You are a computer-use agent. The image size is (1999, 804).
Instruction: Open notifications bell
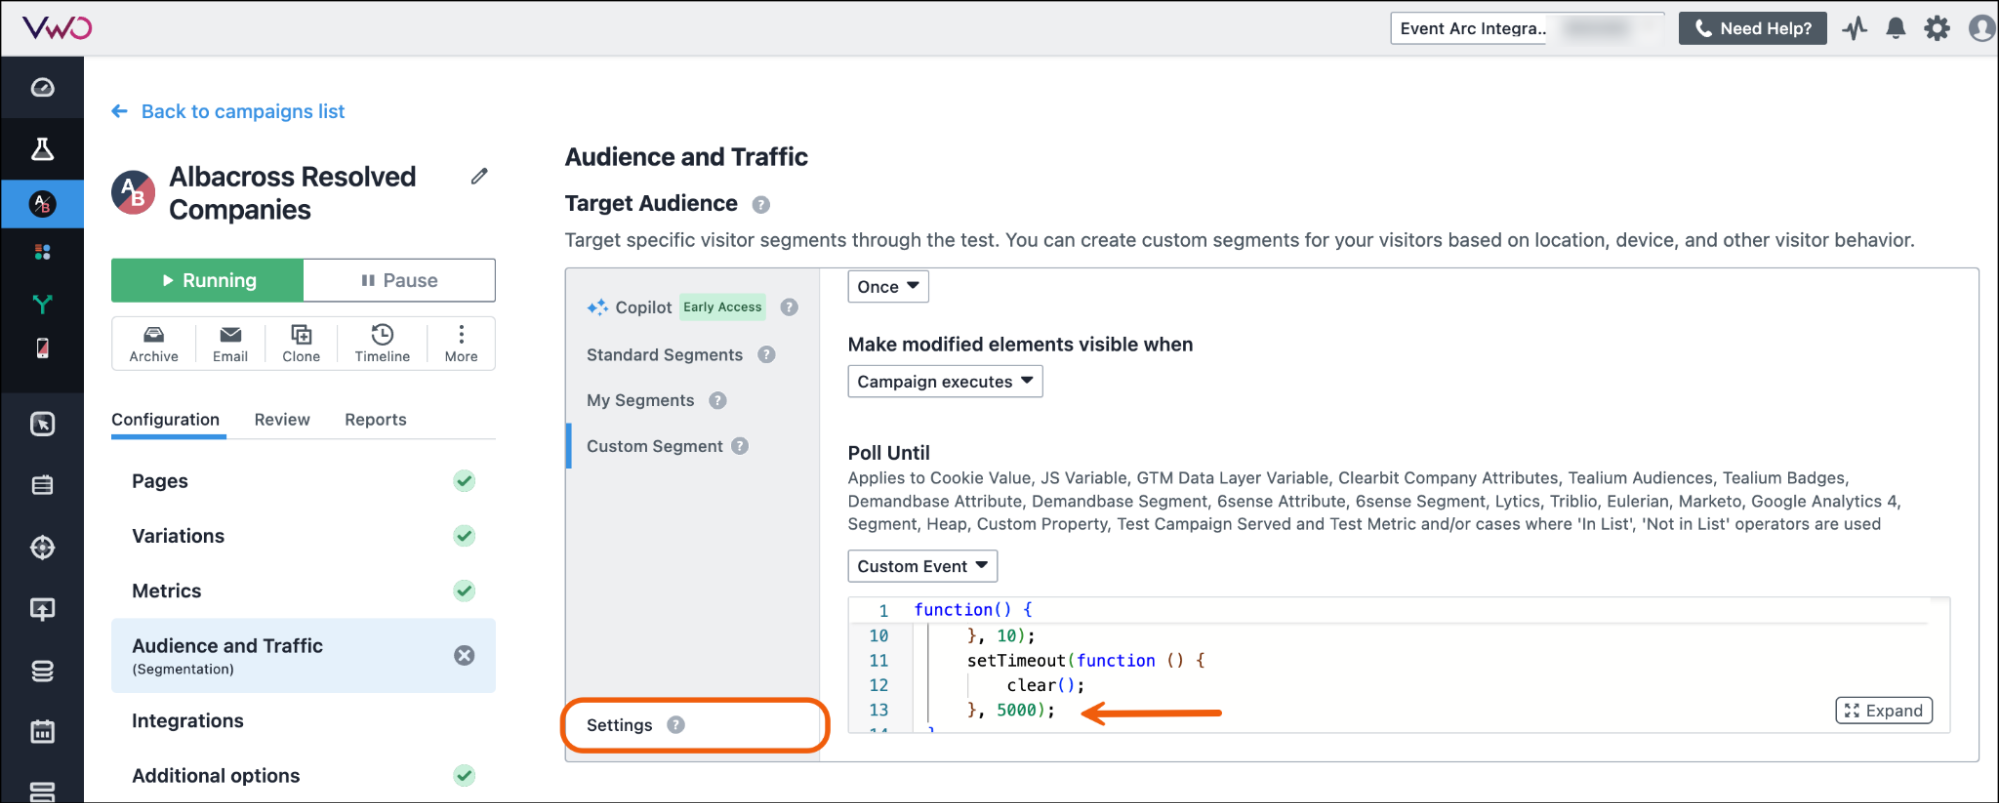tap(1895, 28)
